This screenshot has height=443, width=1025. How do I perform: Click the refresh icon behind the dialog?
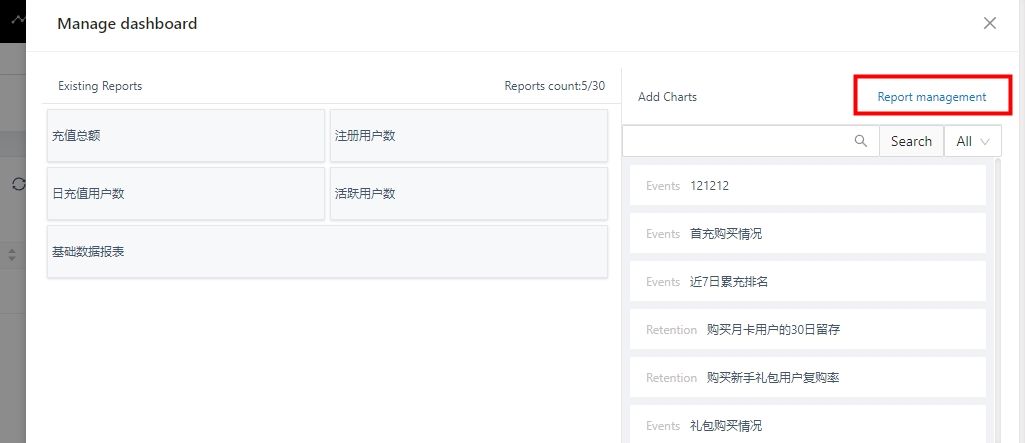tap(17, 184)
